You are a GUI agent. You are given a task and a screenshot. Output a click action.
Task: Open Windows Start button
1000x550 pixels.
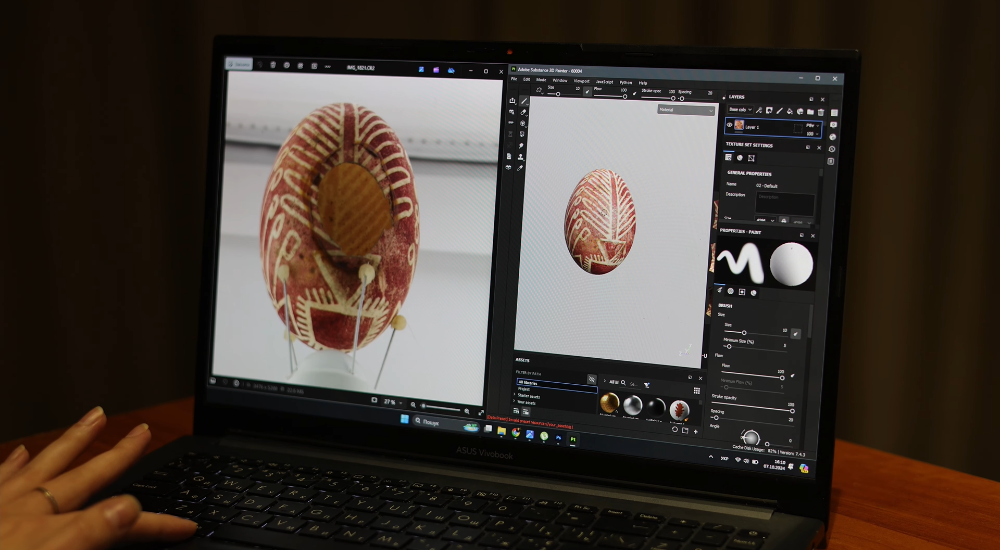(405, 419)
